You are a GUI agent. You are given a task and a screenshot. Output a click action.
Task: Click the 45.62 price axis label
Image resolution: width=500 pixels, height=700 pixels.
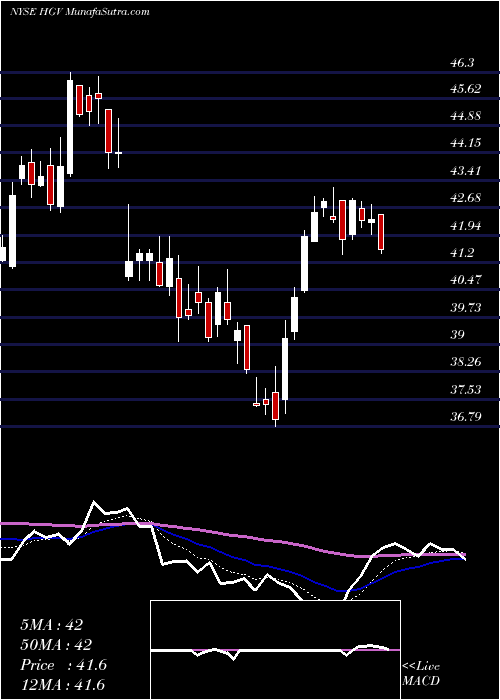click(x=466, y=89)
